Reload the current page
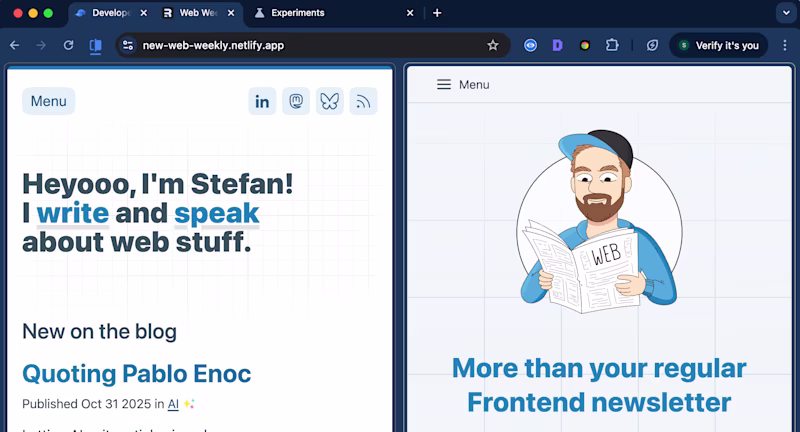This screenshot has height=432, width=800. 68,45
